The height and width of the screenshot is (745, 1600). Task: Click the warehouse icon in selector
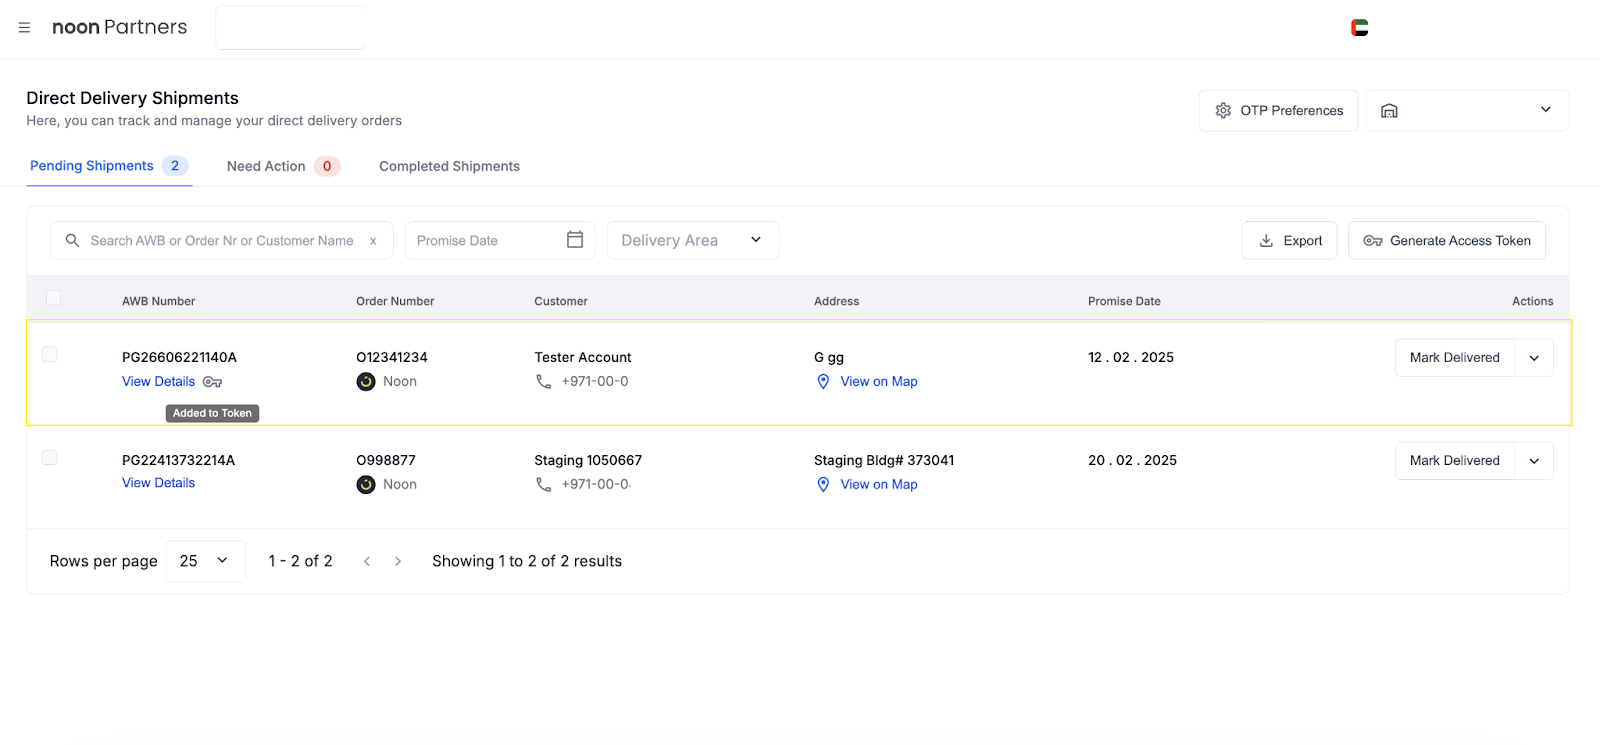pyautogui.click(x=1389, y=111)
